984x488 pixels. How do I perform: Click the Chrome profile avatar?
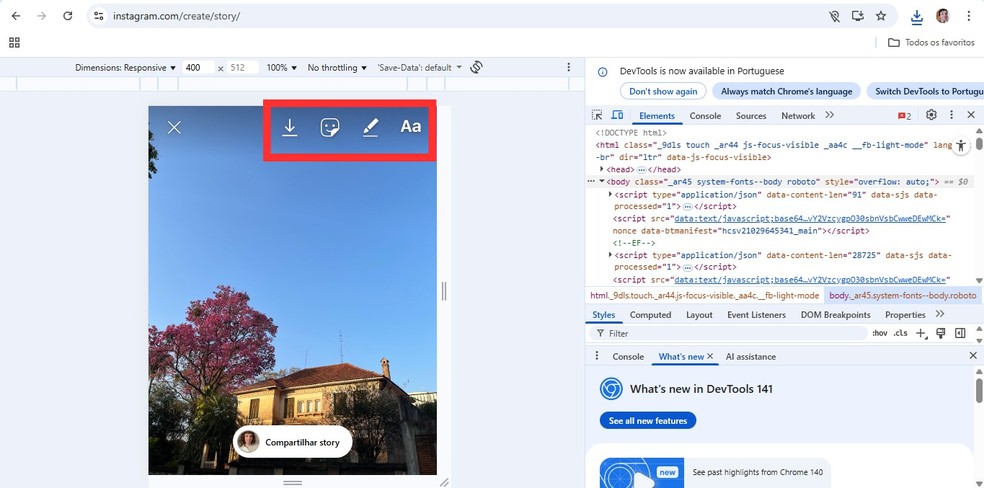pos(943,16)
